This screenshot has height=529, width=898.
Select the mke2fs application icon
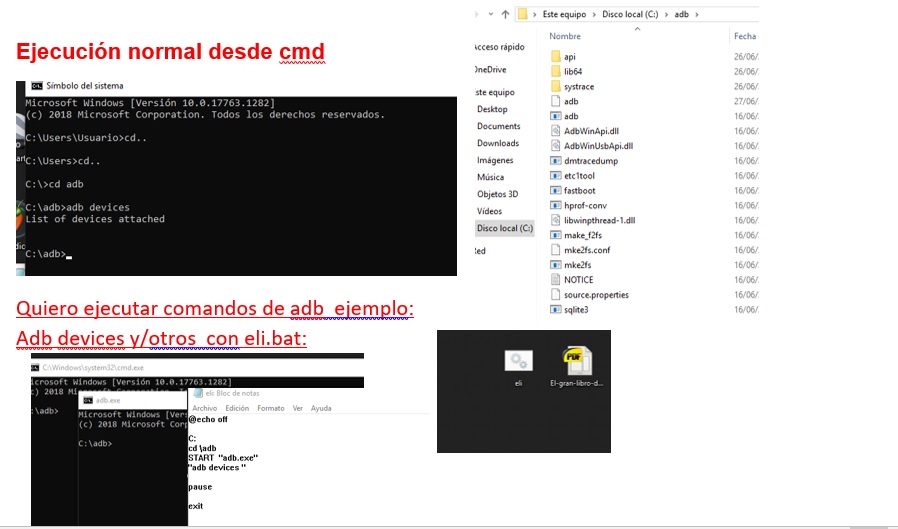coord(555,264)
